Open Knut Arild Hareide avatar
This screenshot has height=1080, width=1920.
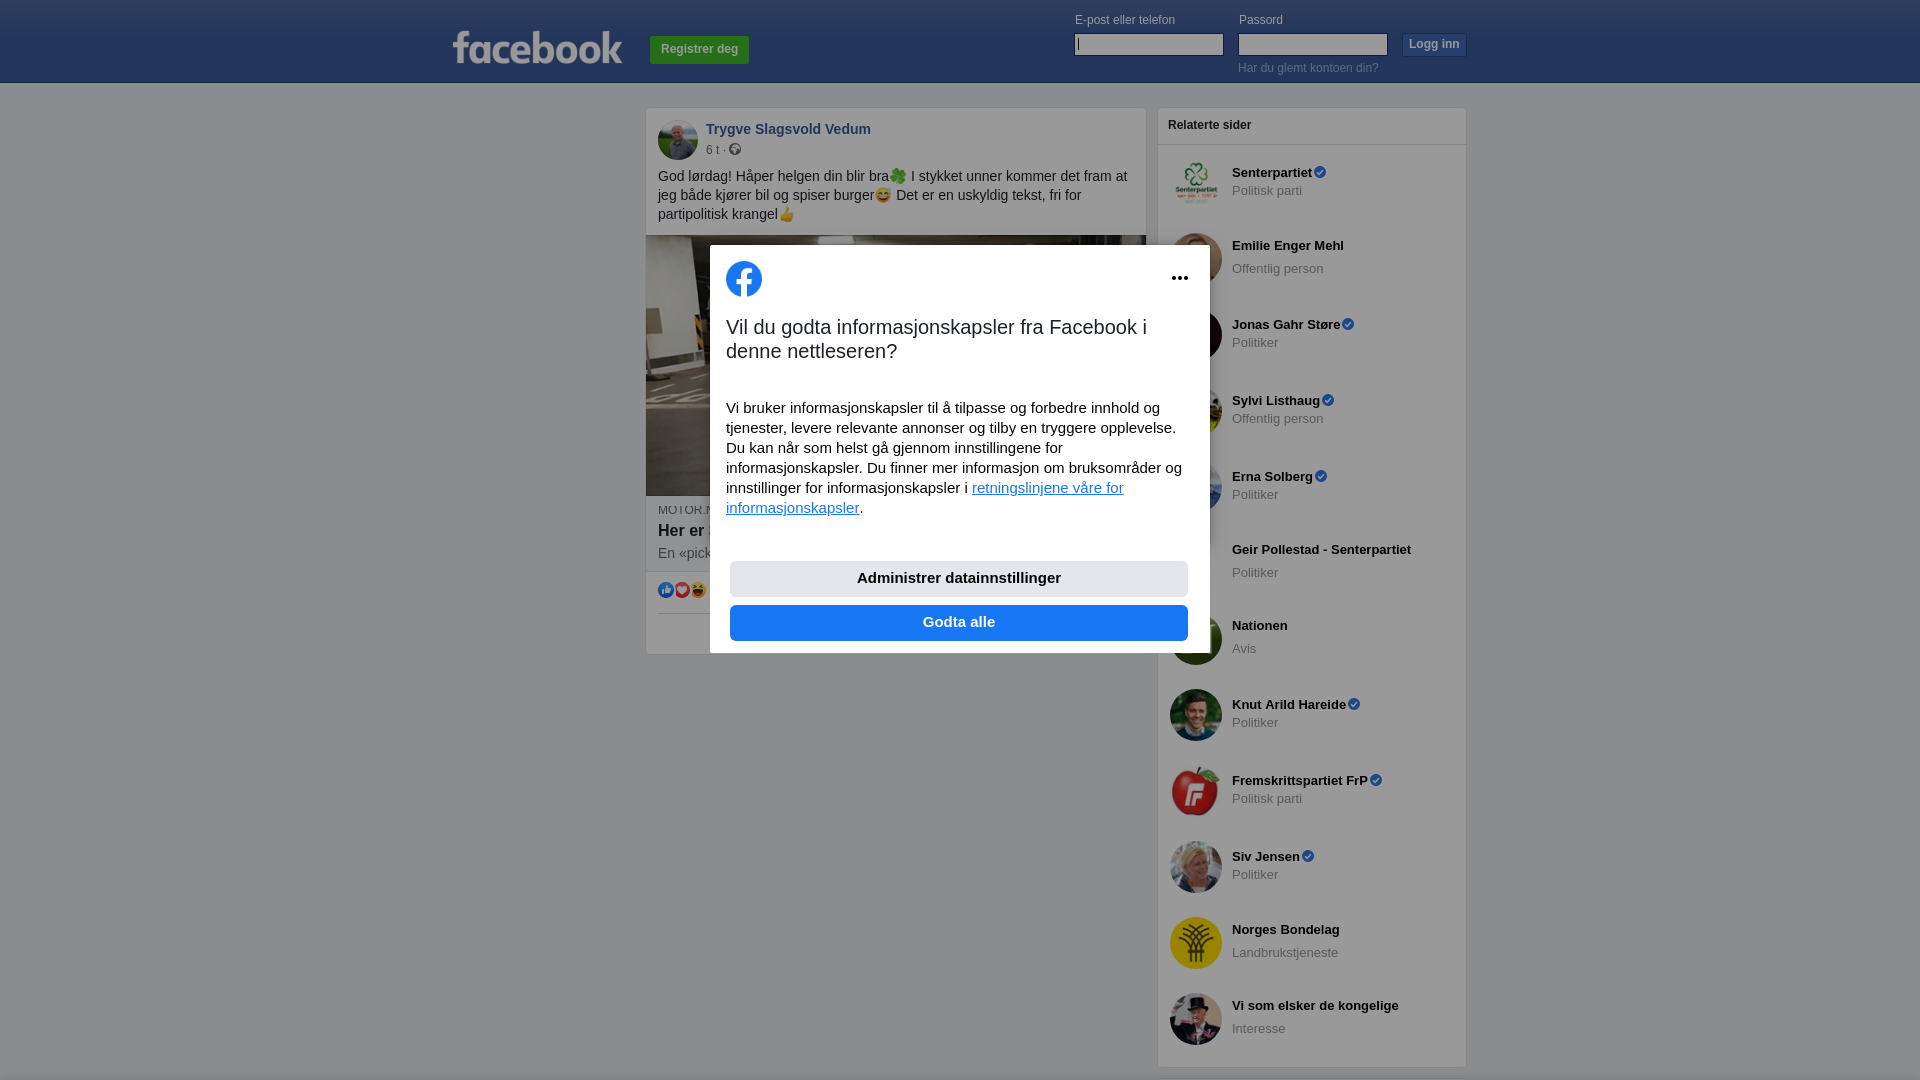point(1196,715)
